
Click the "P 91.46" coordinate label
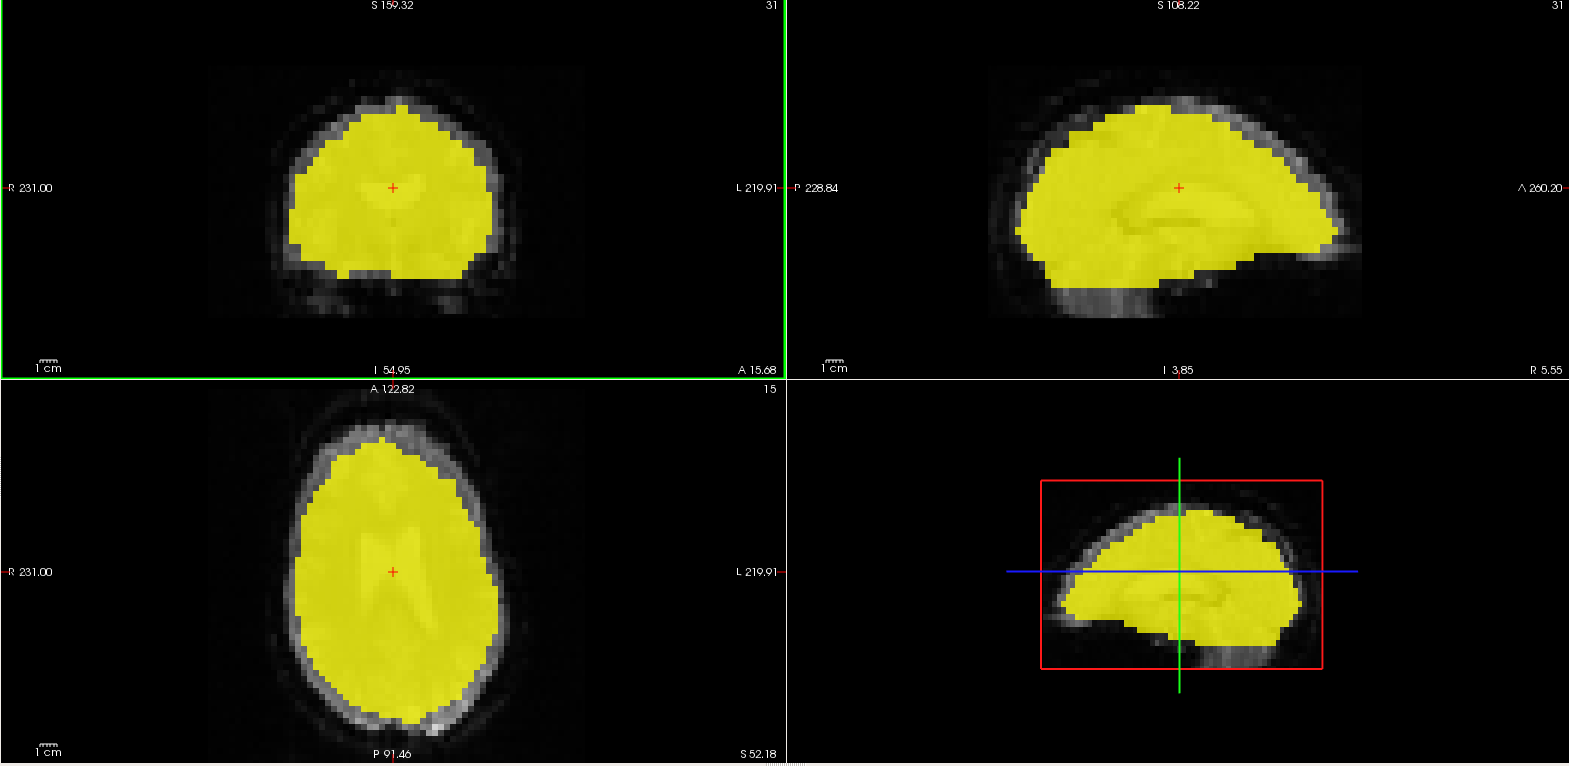point(392,754)
